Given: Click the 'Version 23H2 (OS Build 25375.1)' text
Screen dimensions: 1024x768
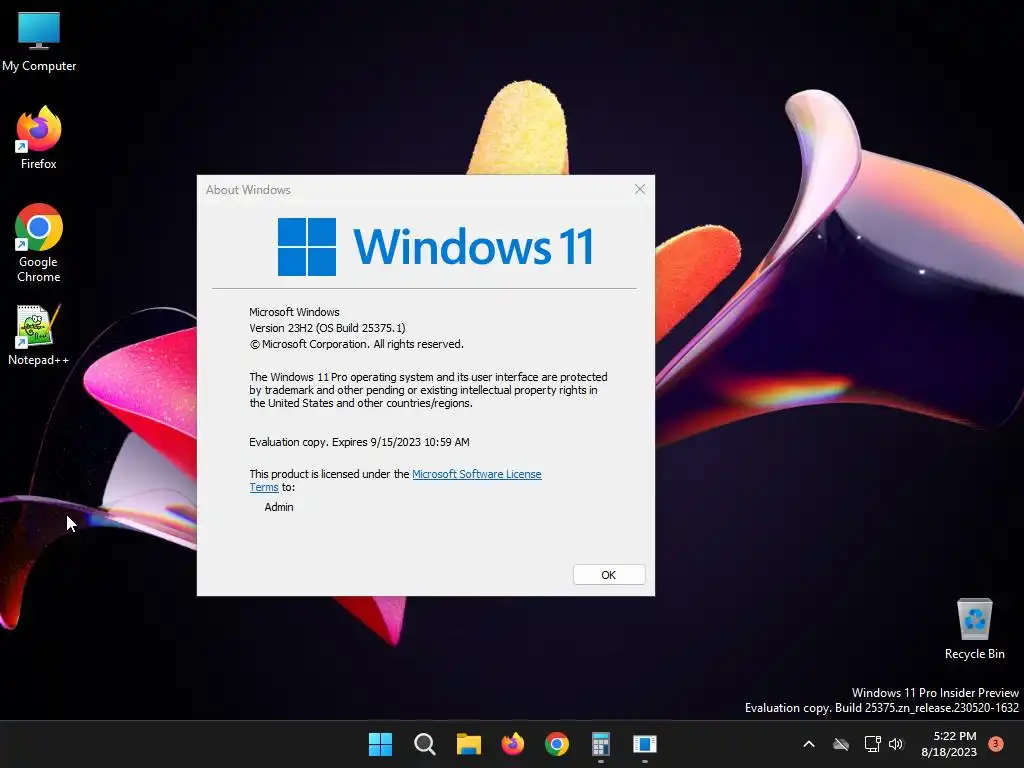Looking at the screenshot, I should [327, 328].
